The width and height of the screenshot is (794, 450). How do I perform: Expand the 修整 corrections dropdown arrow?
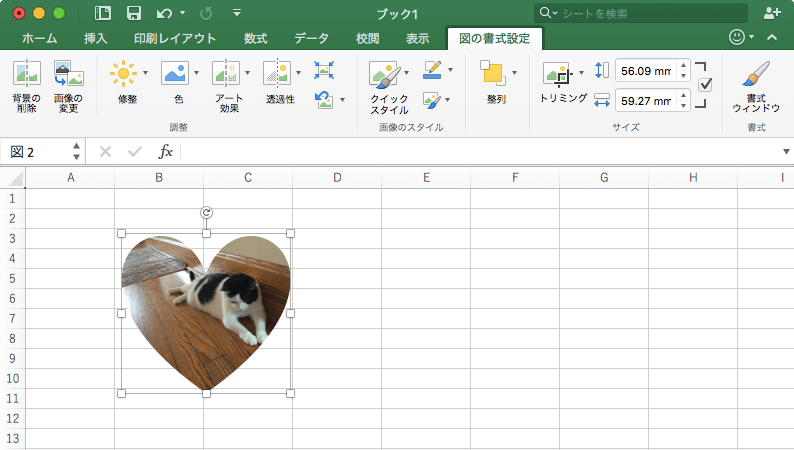tap(145, 73)
